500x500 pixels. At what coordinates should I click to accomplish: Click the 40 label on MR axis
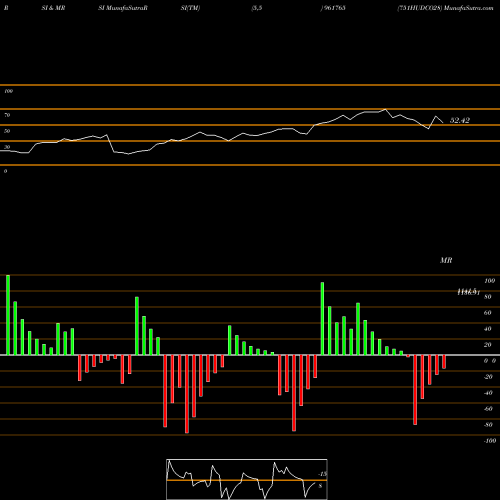pos(488,329)
